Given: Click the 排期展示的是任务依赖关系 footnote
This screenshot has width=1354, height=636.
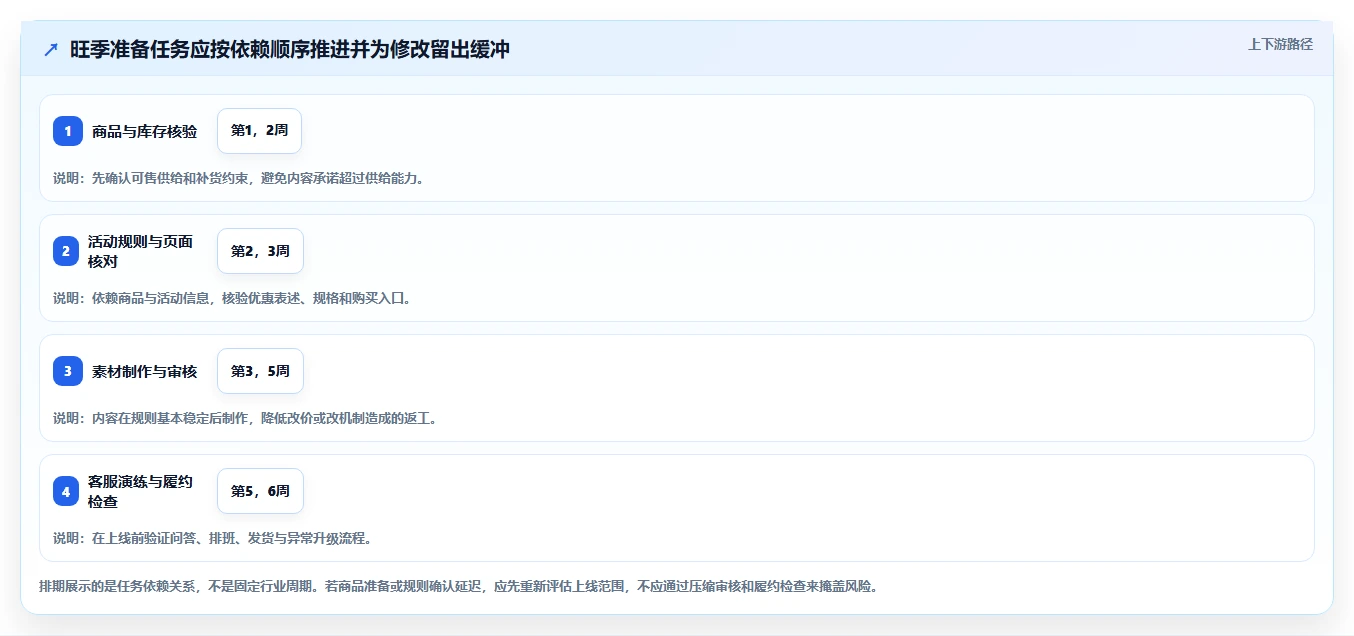Looking at the screenshot, I should 458,586.
